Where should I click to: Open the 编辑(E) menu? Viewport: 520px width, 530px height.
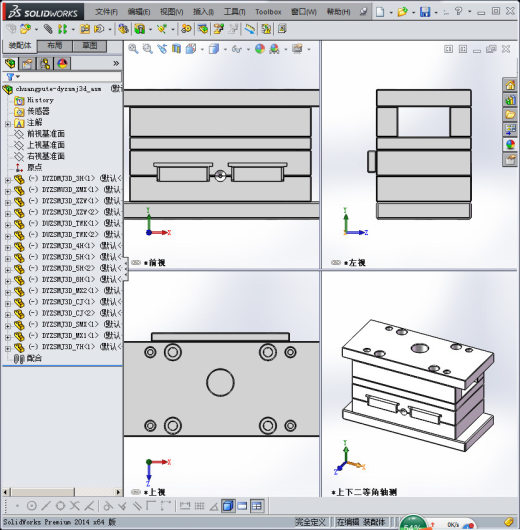(x=139, y=12)
